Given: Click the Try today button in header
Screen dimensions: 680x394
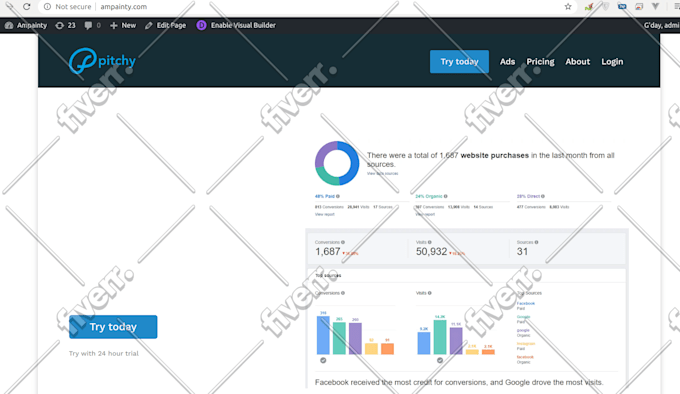Looking at the screenshot, I should coord(459,62).
